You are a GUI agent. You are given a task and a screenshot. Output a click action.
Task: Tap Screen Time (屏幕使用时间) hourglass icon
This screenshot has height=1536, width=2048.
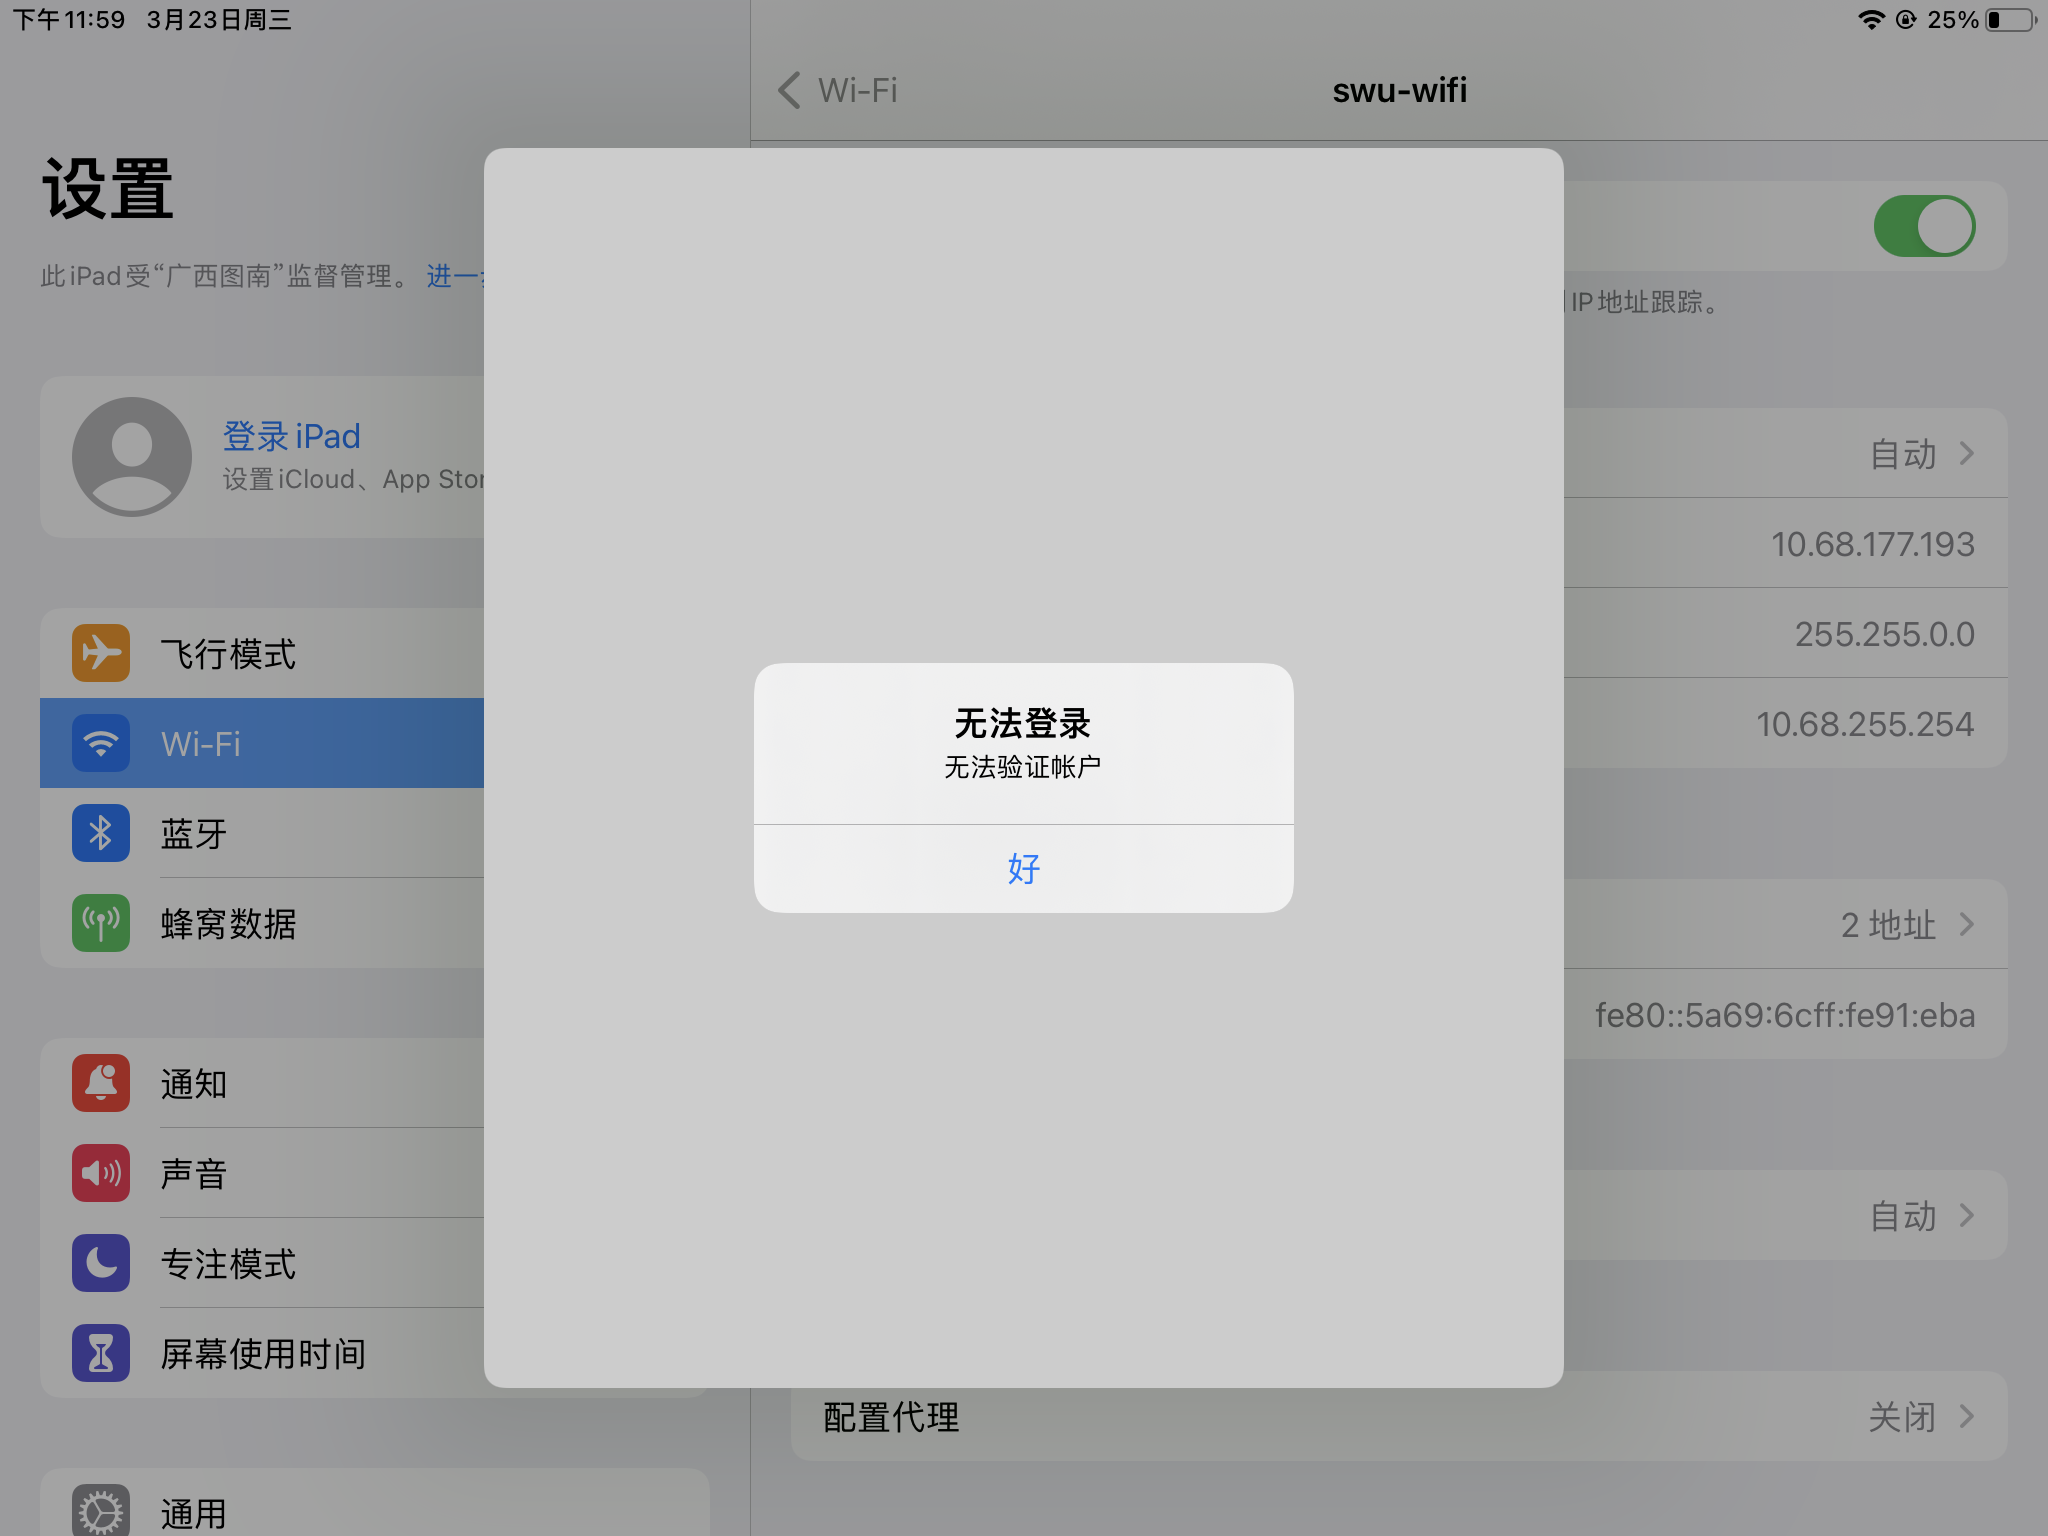coord(101,1353)
